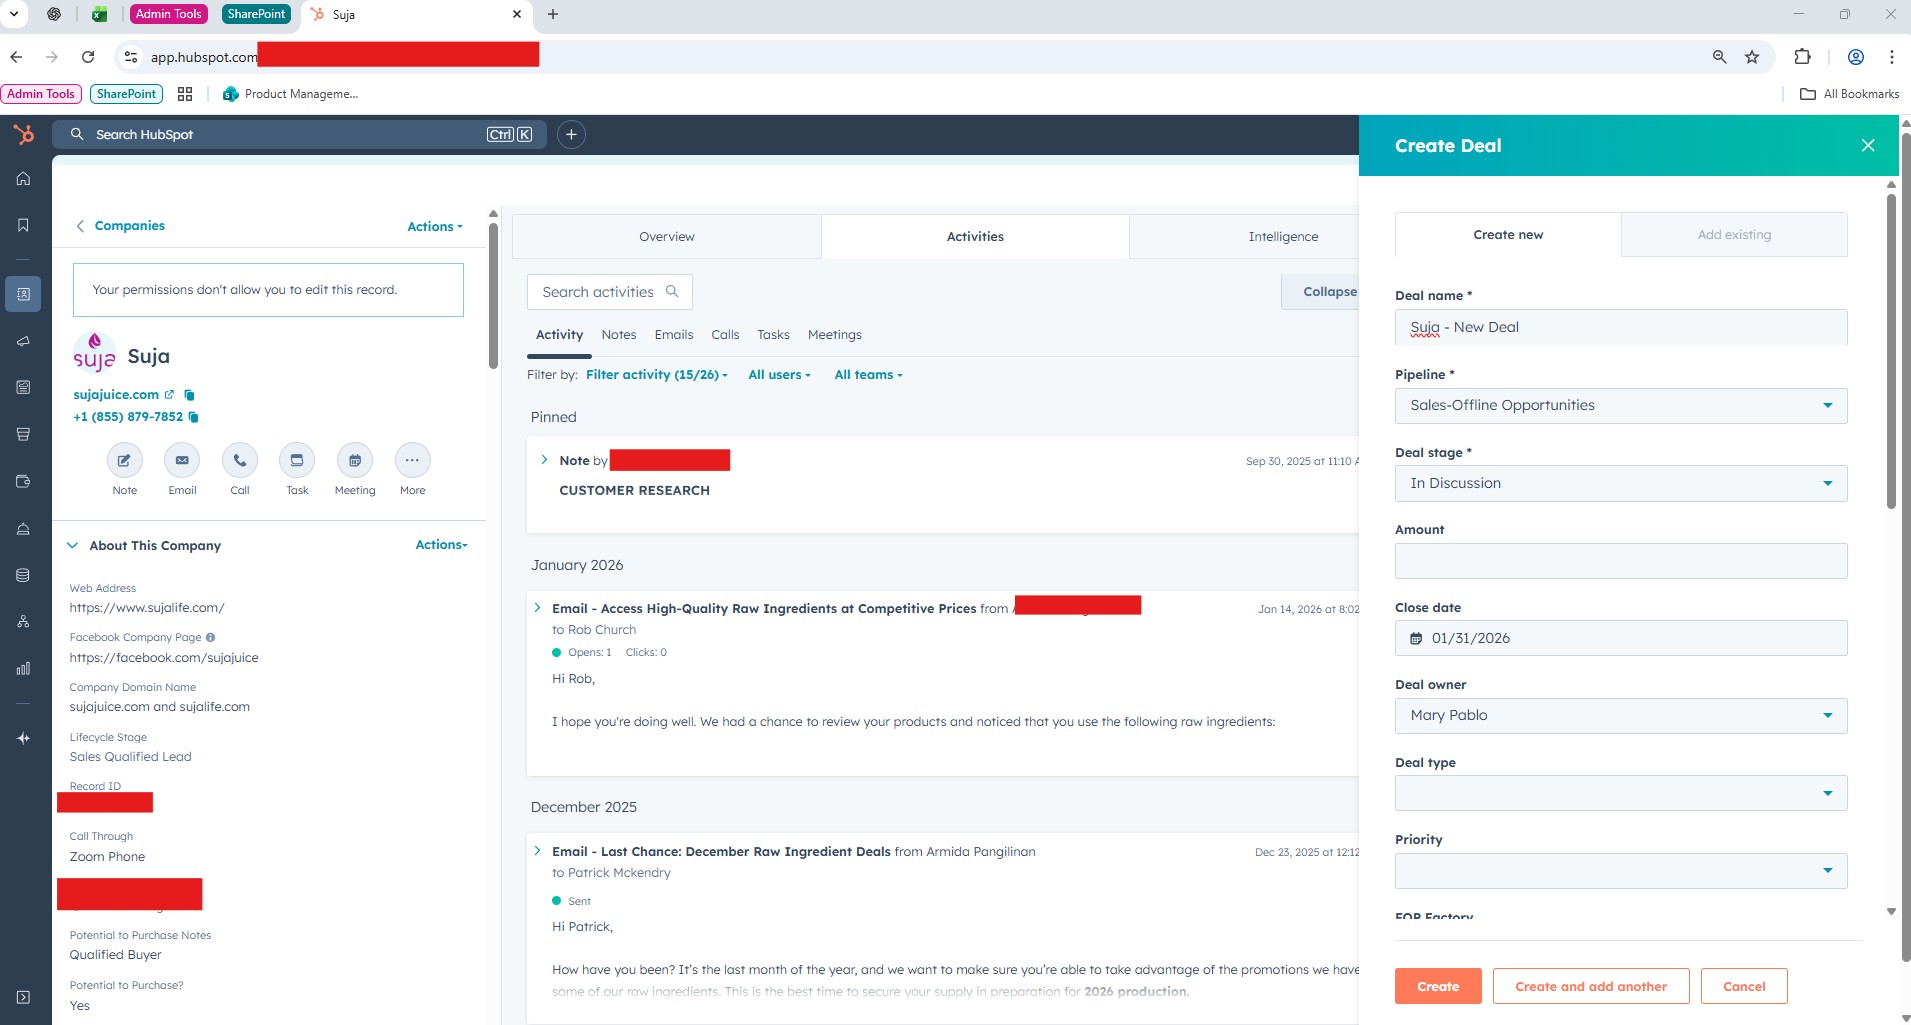Expand the Last Chance December email
The image size is (1911, 1025).
(x=537, y=851)
